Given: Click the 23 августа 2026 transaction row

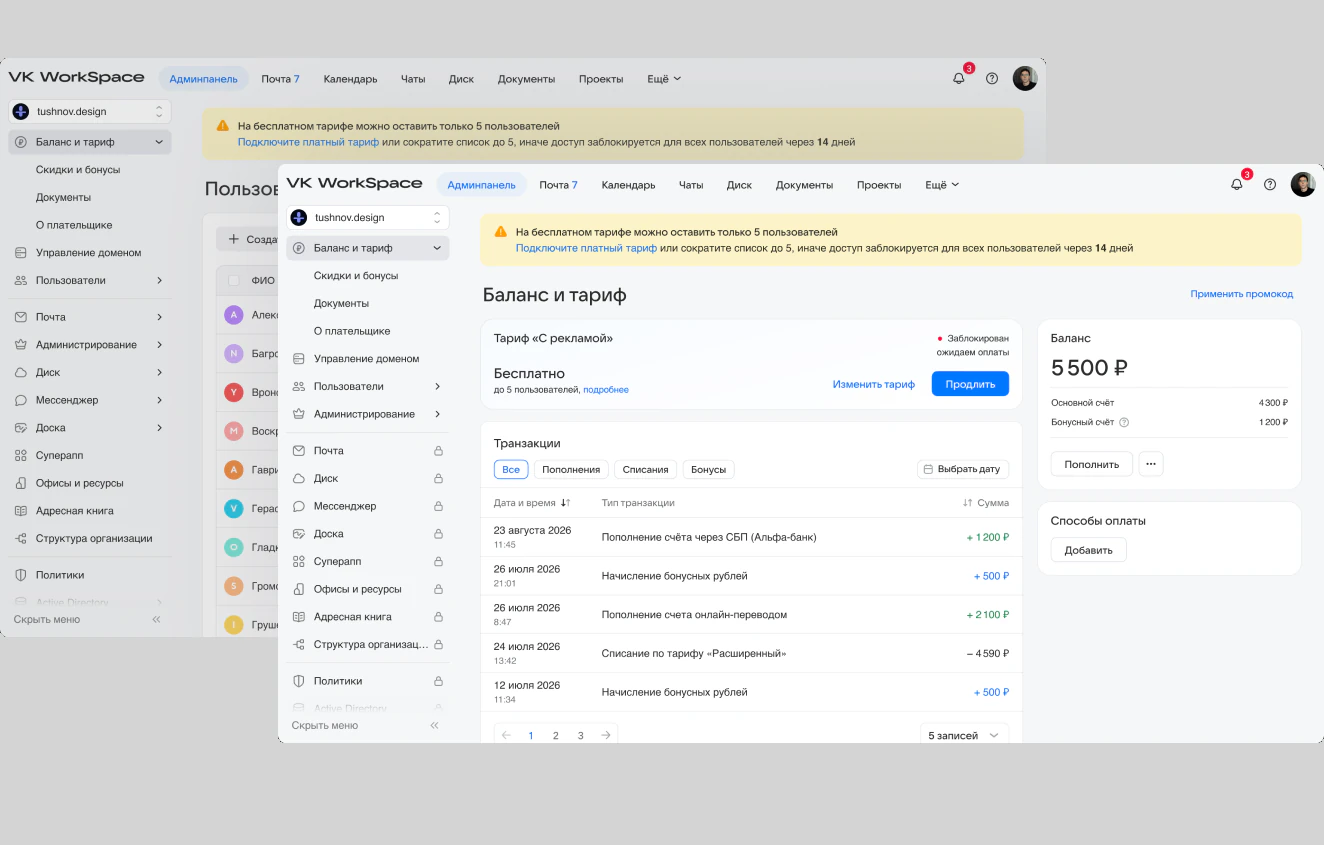Looking at the screenshot, I should pos(751,537).
